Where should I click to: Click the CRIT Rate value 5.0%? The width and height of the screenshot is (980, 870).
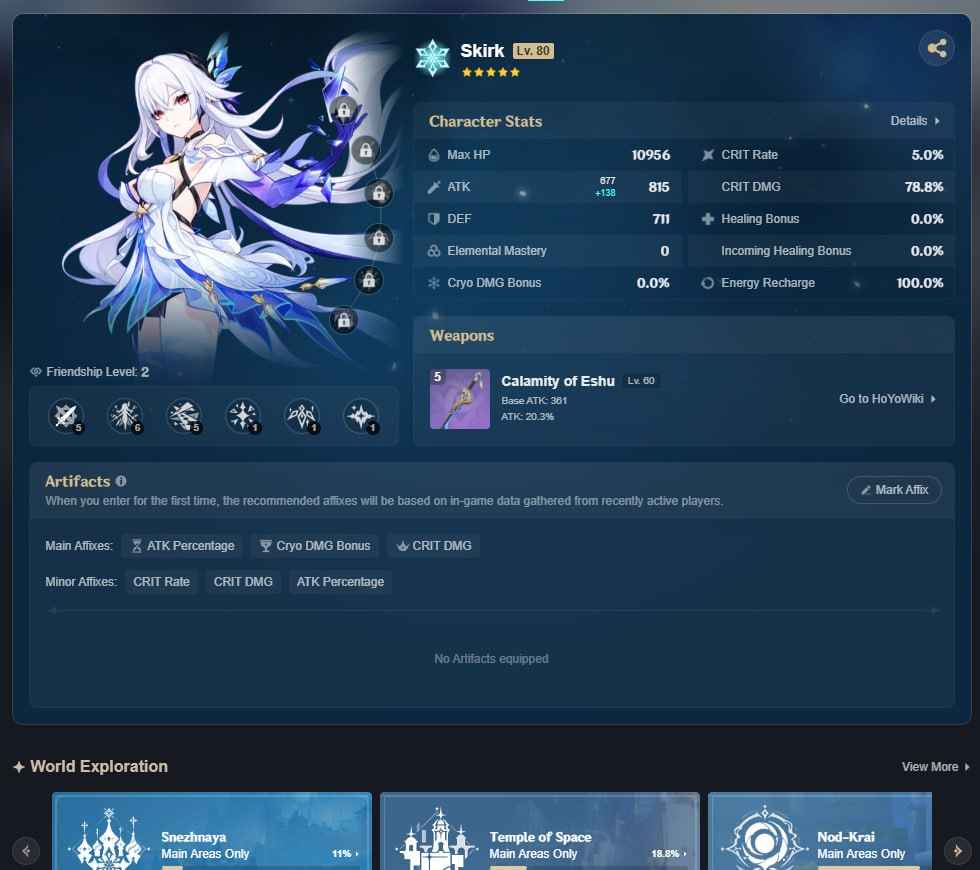click(927, 155)
